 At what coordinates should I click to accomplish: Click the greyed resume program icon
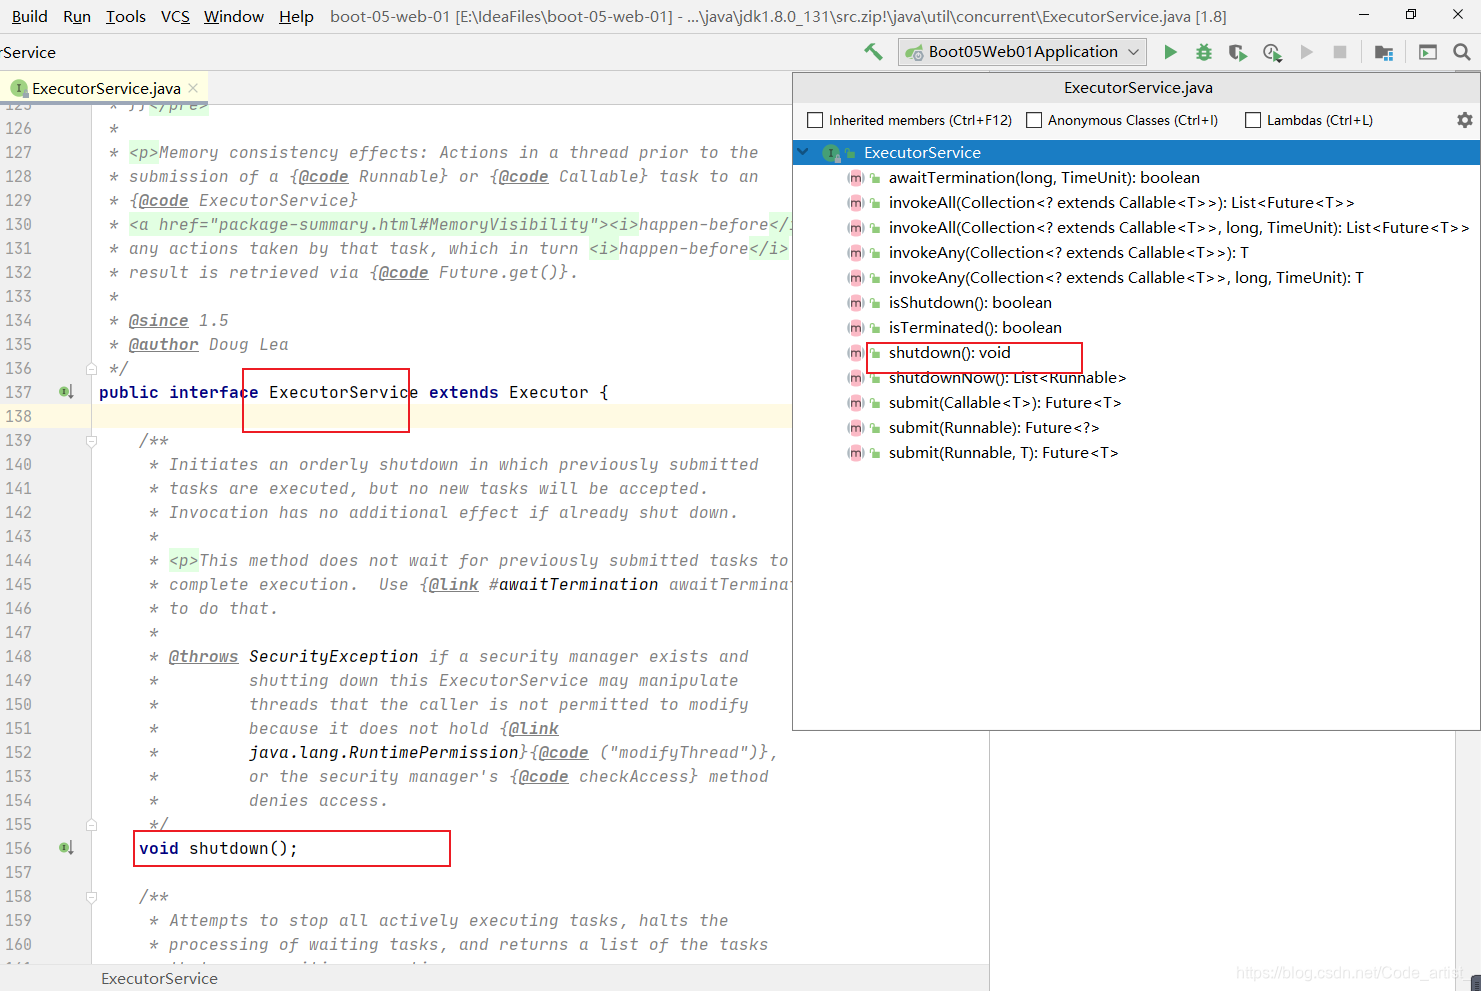point(1306,52)
